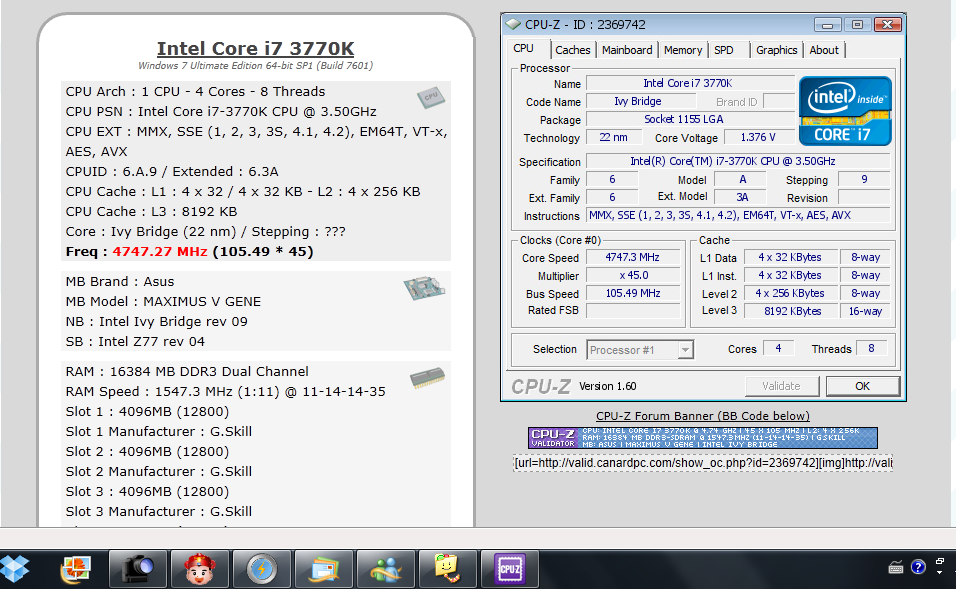Click the Stepping "9" field

tap(864, 179)
